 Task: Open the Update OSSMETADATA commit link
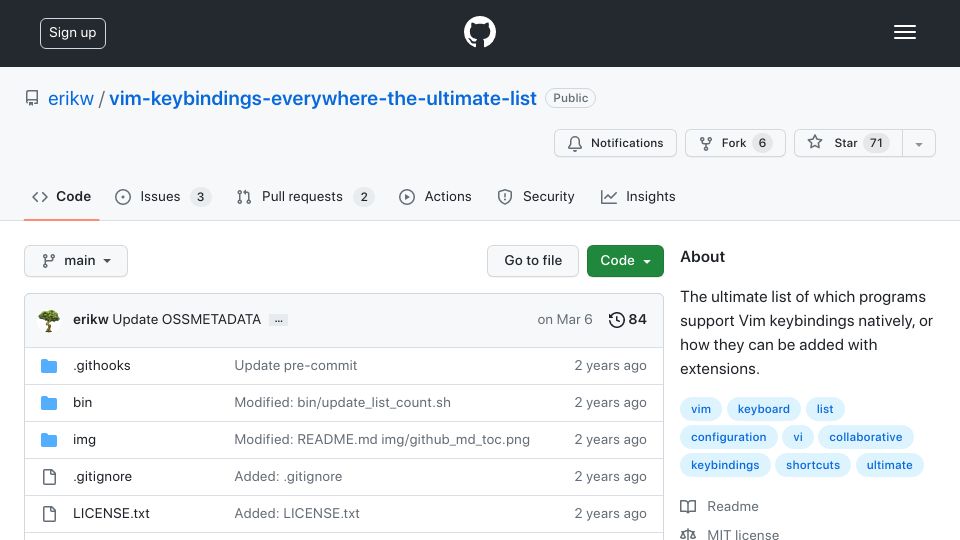coord(187,320)
